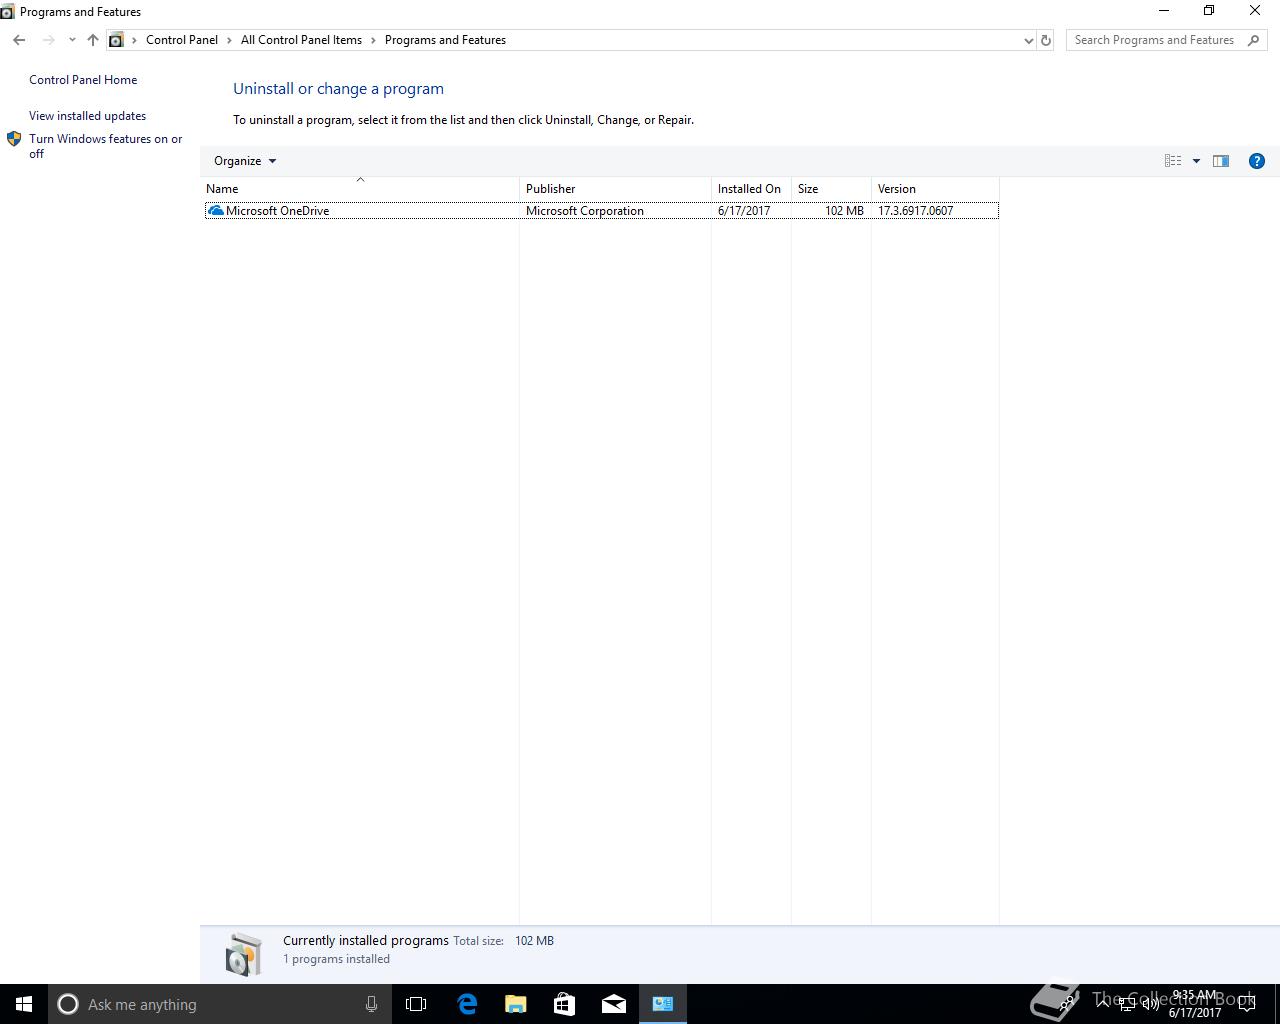
Task: Sort by Installed On column header
Action: [x=751, y=188]
